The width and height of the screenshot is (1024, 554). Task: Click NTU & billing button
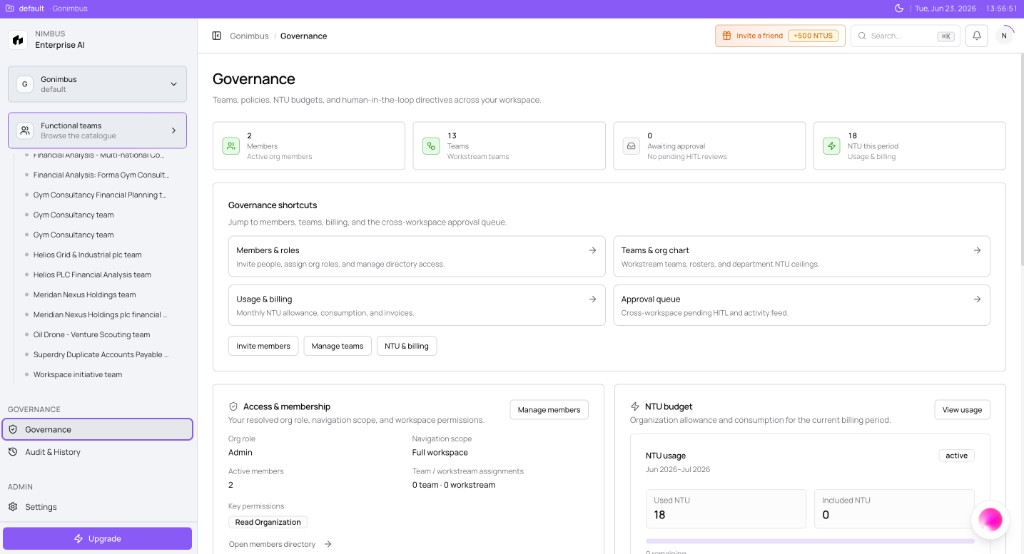pos(406,346)
